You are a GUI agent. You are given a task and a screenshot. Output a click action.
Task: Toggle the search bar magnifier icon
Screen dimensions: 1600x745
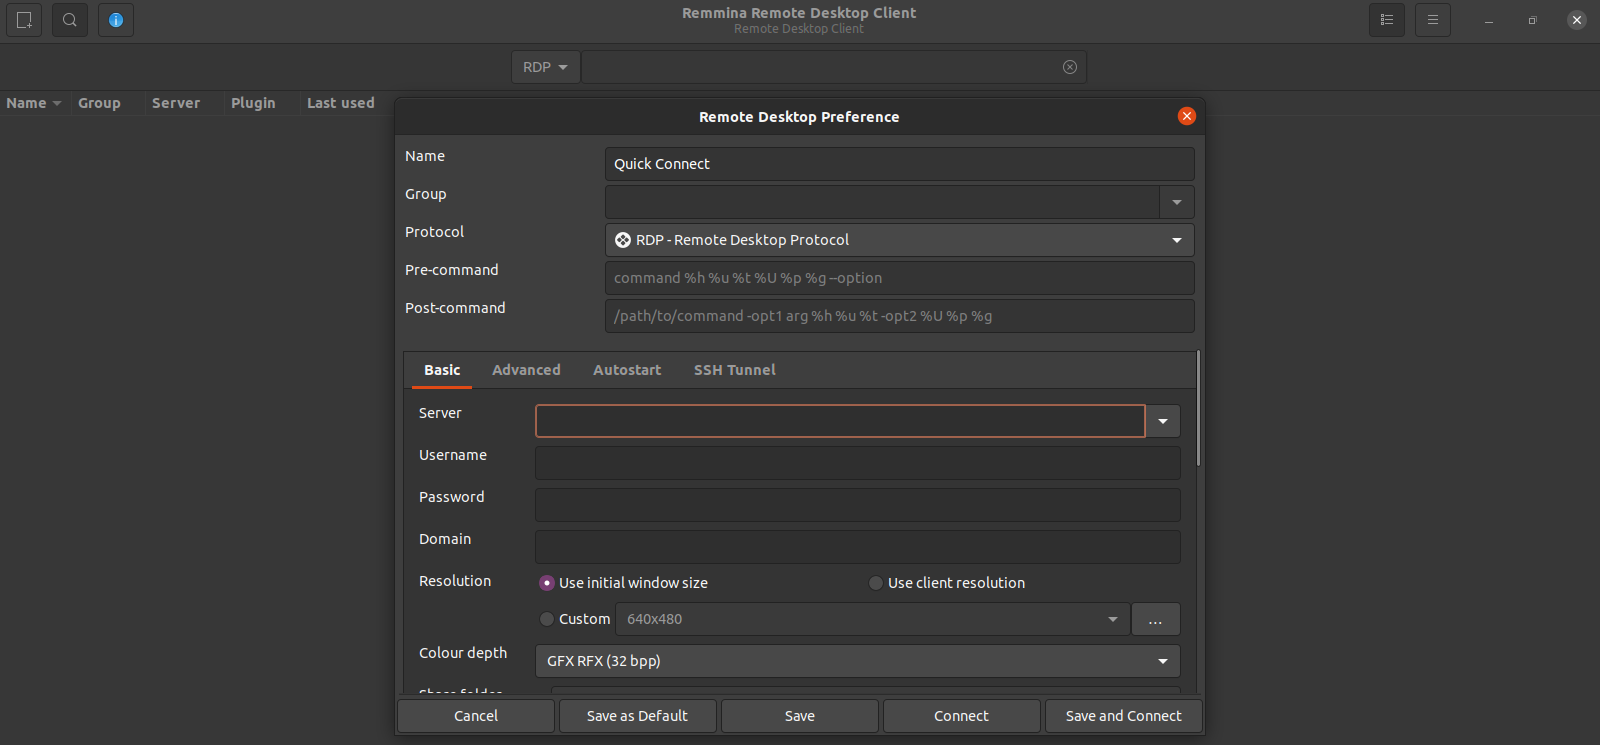[x=70, y=20]
